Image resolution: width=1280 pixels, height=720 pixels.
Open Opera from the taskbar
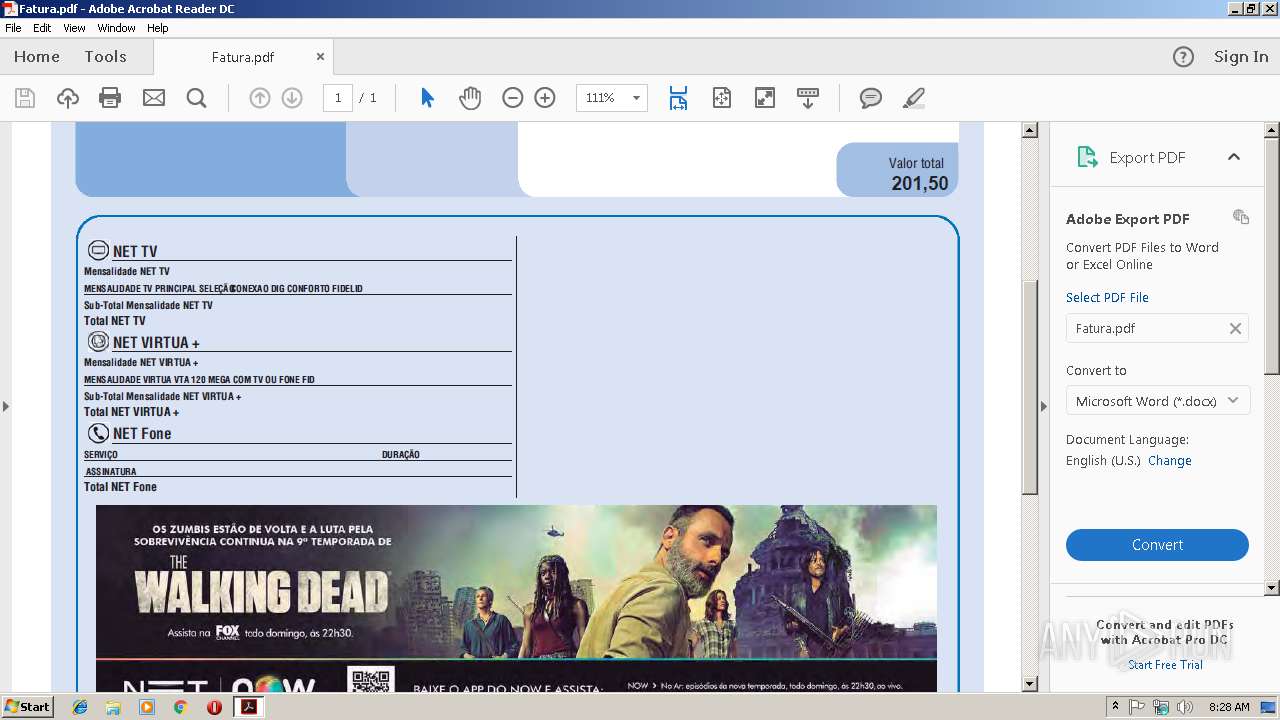point(214,707)
